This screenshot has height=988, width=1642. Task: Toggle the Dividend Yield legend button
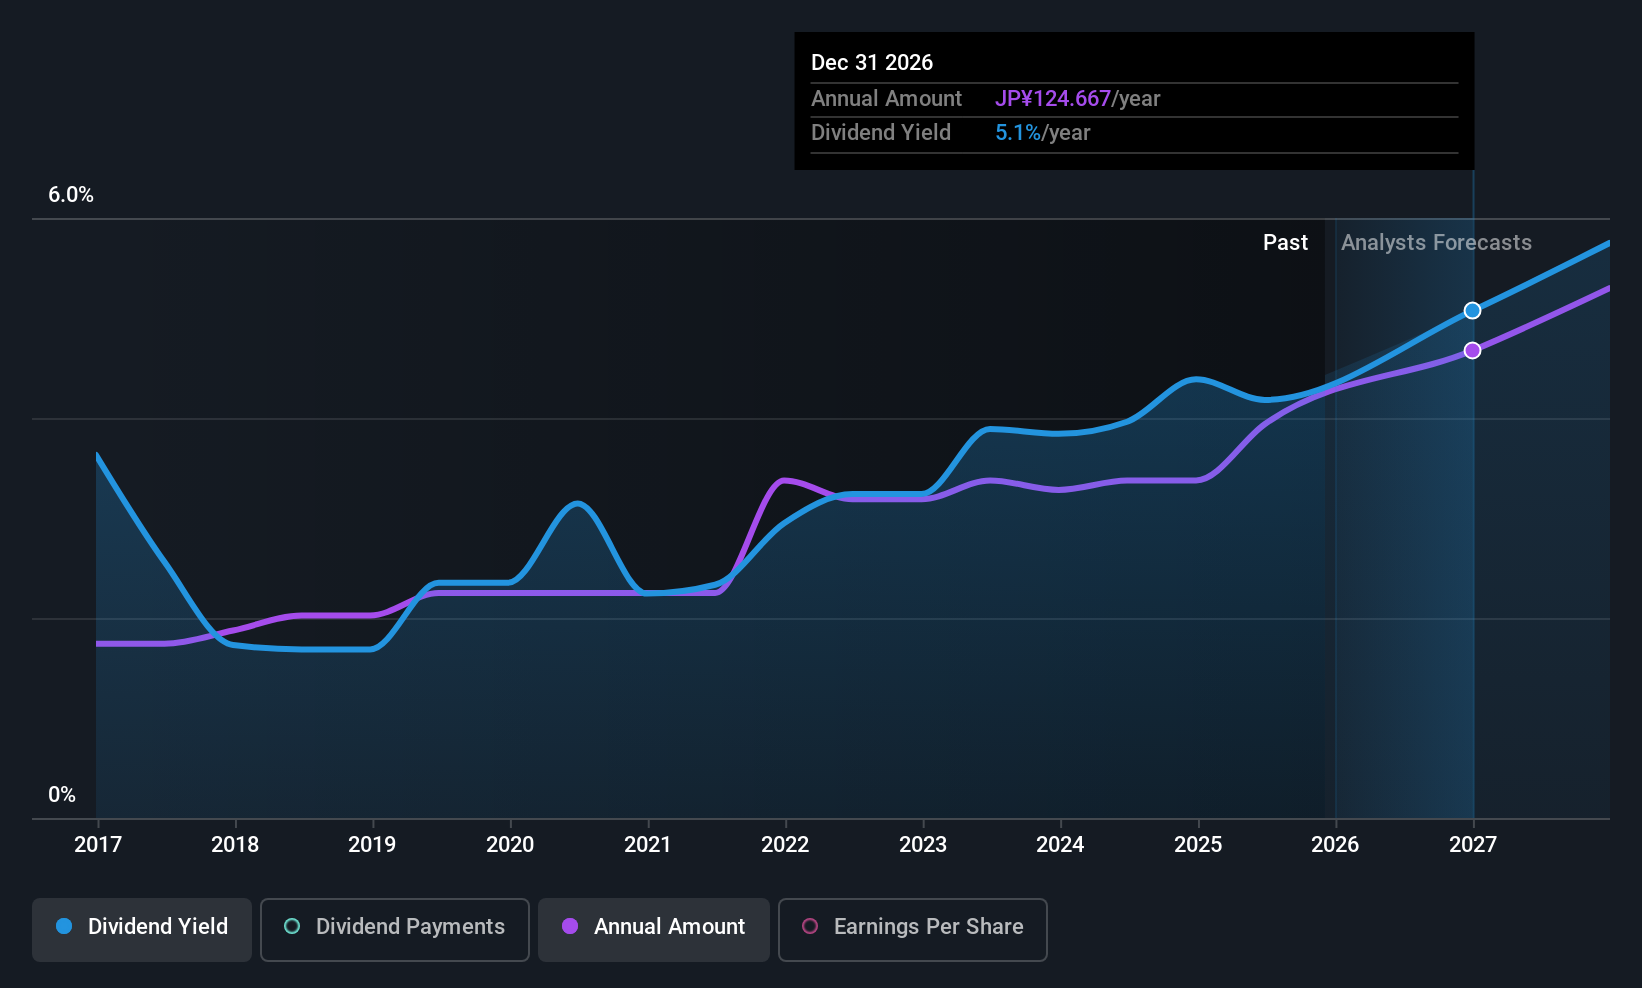[142, 929]
